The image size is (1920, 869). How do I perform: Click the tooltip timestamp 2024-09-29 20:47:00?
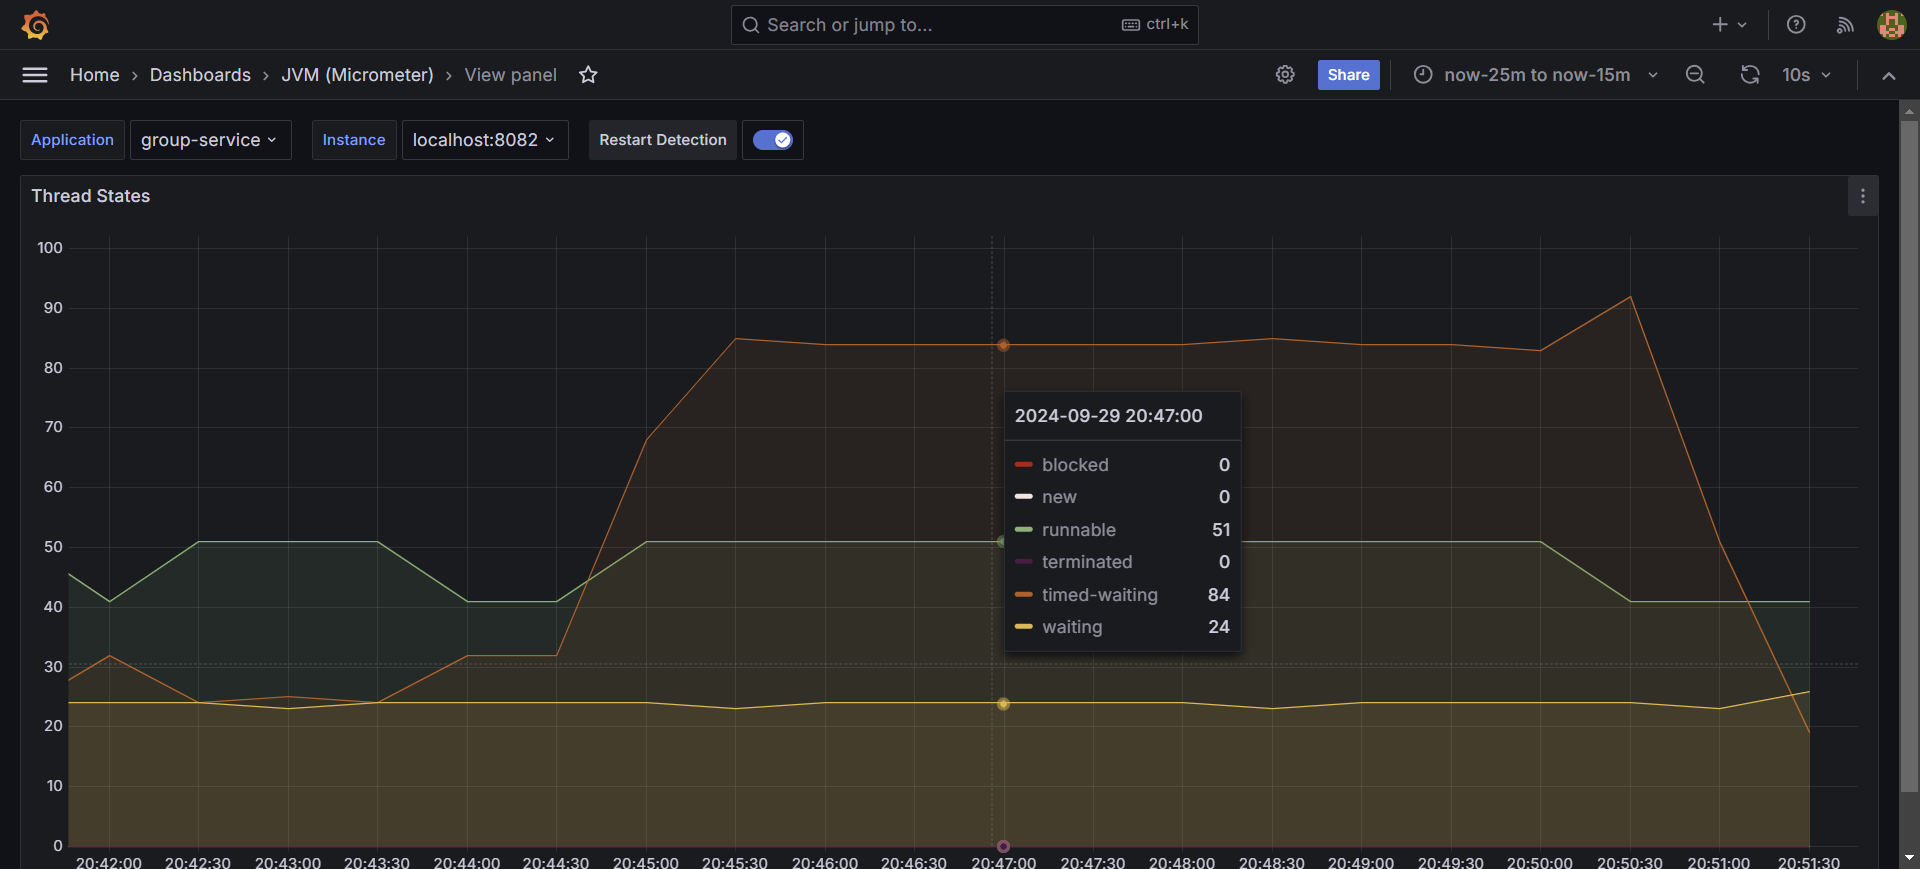click(x=1108, y=416)
